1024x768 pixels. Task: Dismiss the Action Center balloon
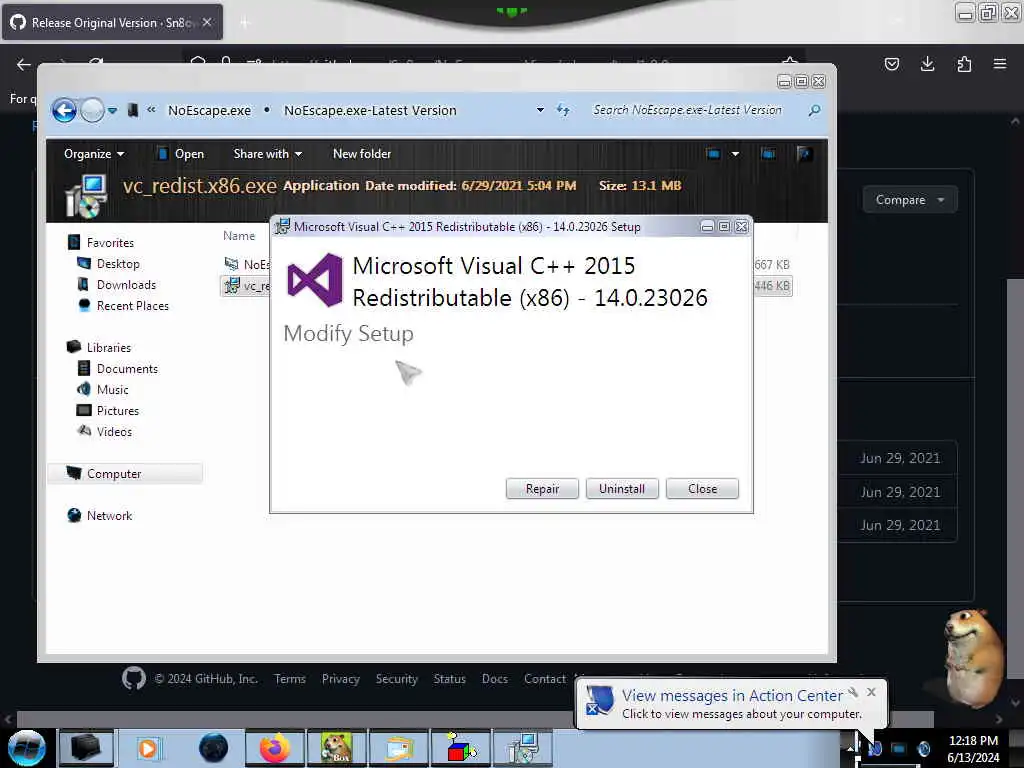pos(871,692)
